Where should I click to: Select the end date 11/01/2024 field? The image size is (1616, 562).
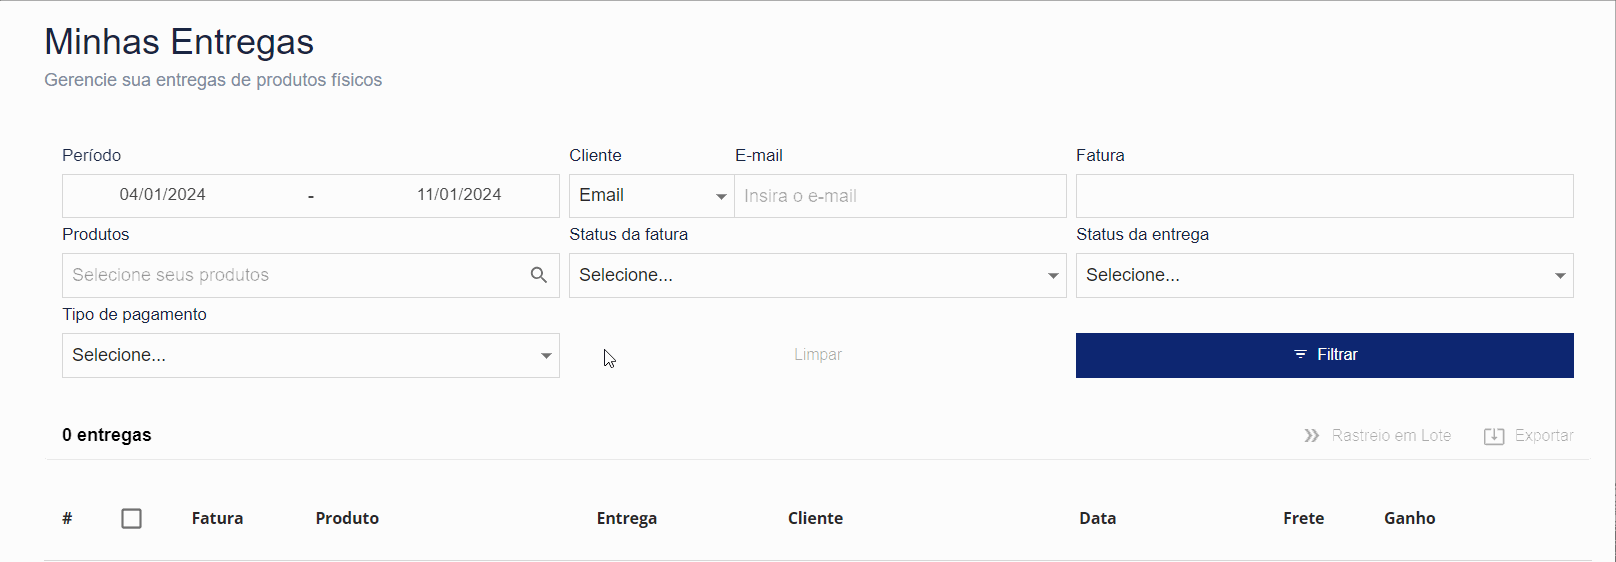[459, 195]
